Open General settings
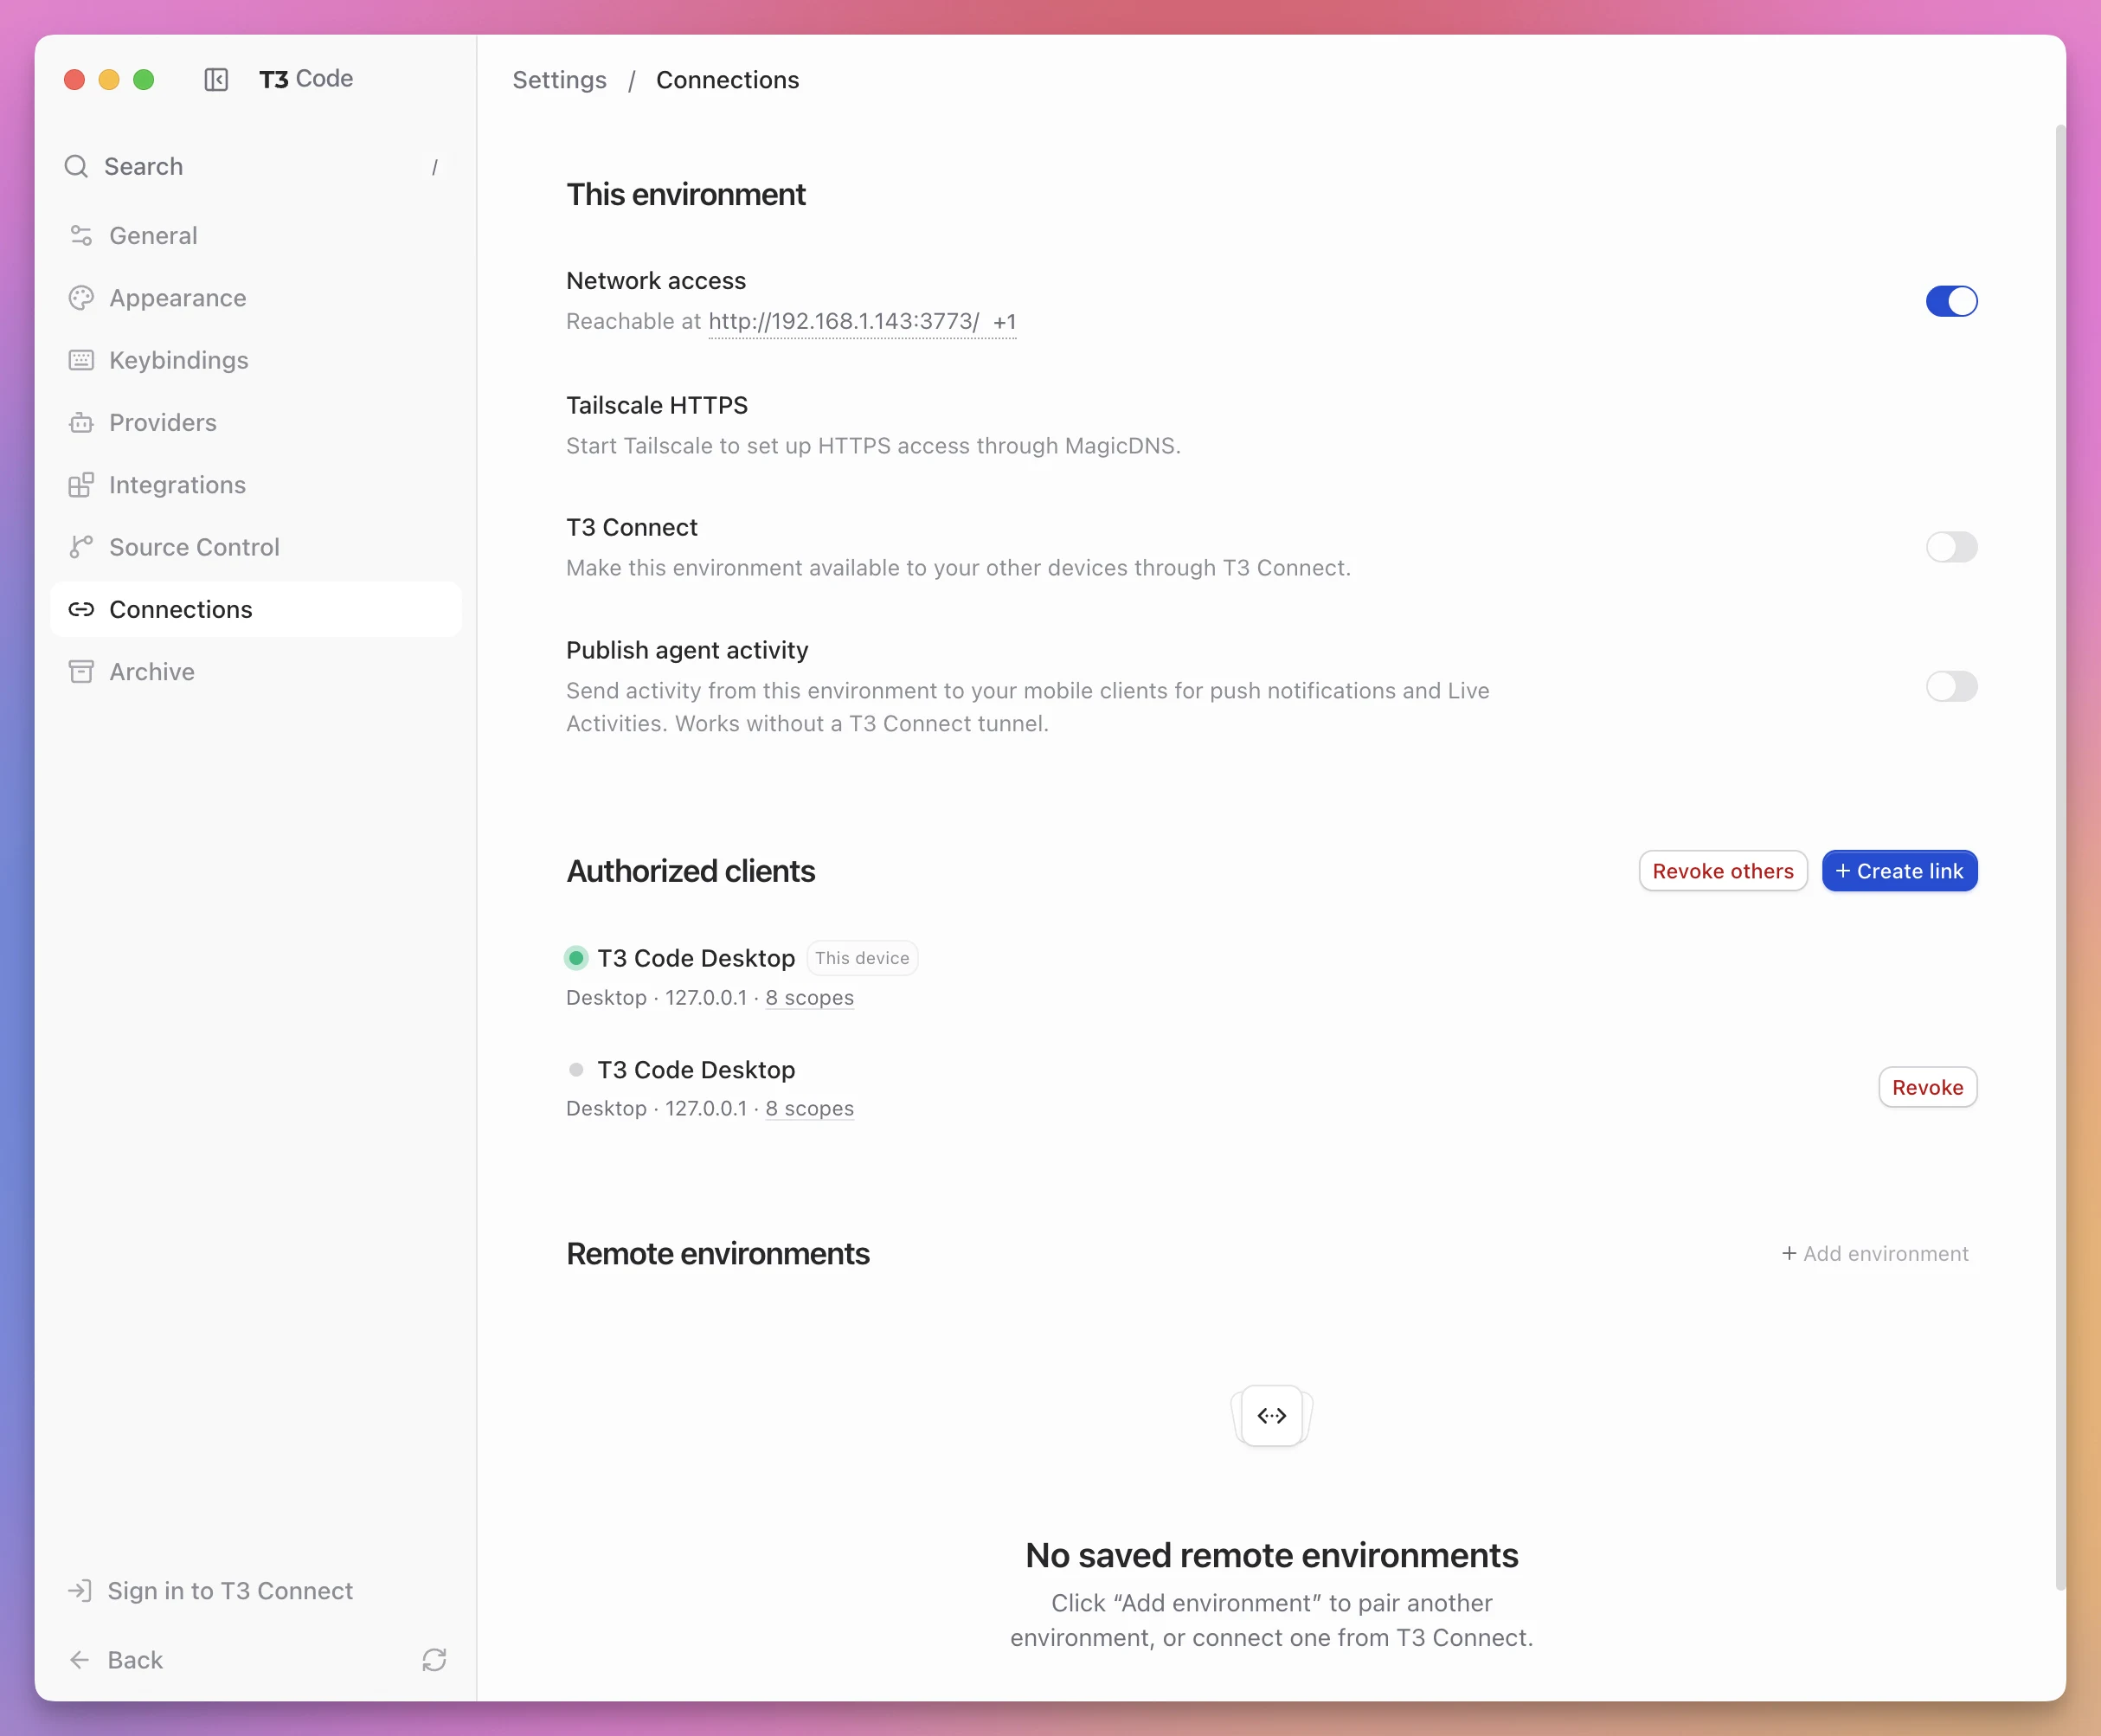The width and height of the screenshot is (2101, 1736). pyautogui.click(x=256, y=236)
